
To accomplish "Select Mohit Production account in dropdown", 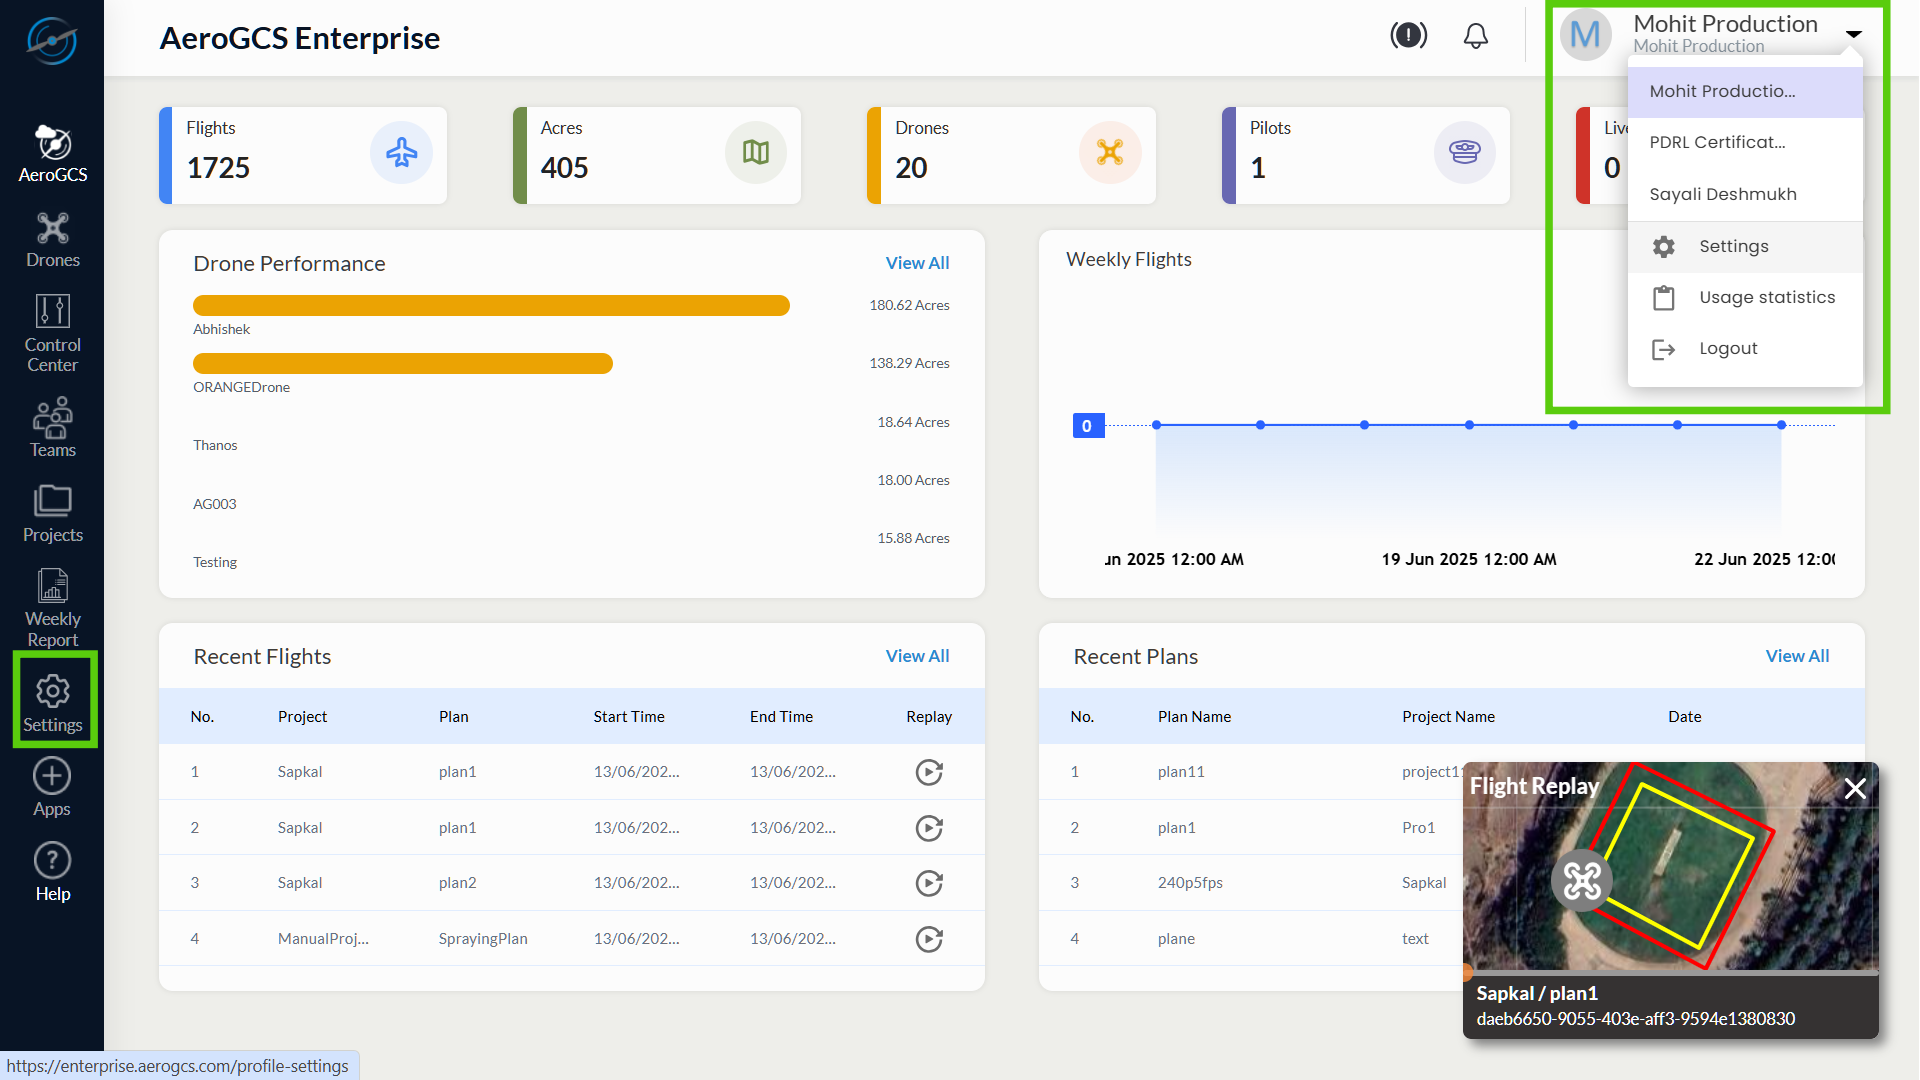I will (x=1744, y=91).
